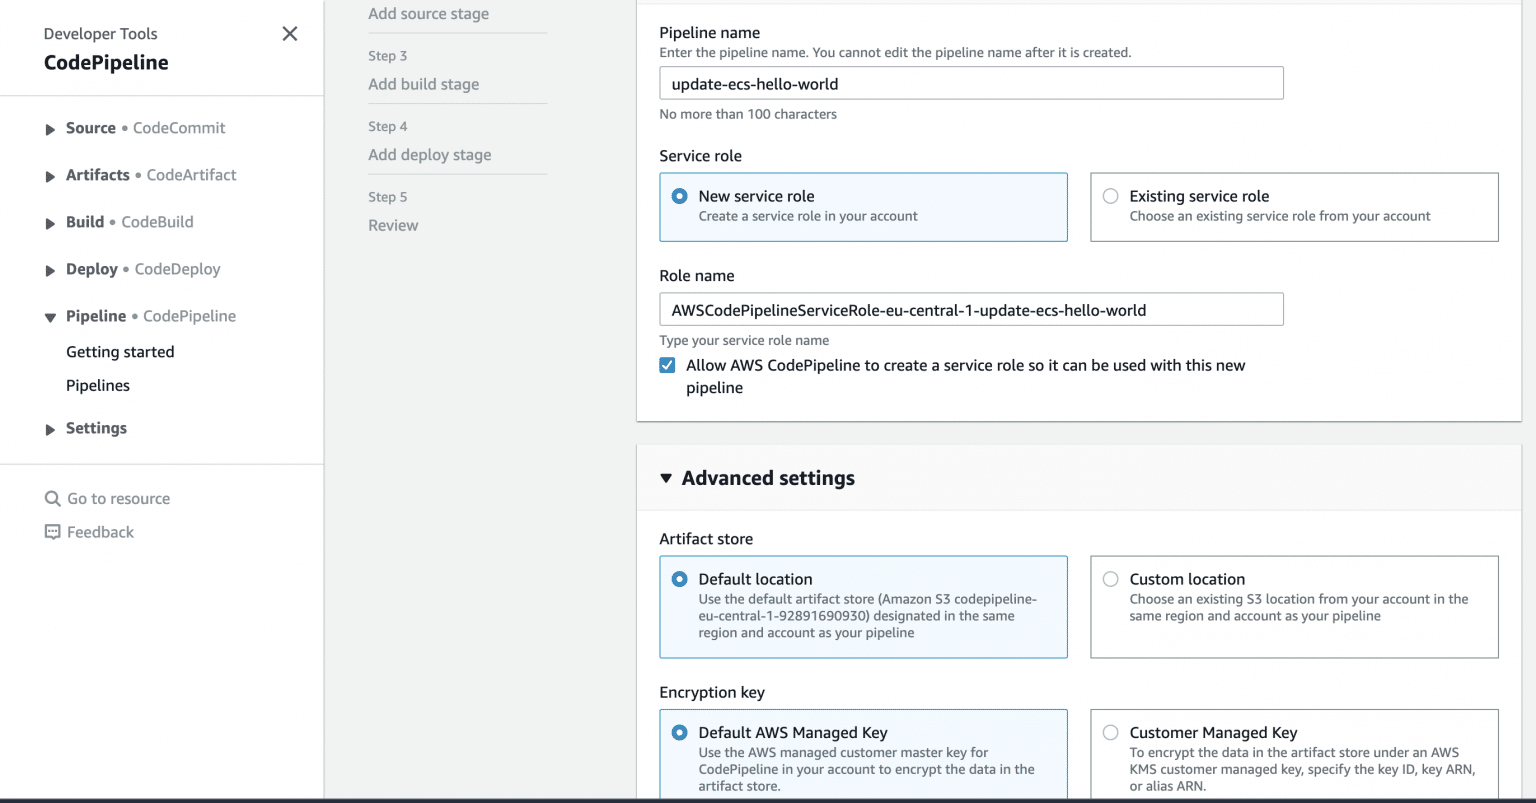Image resolution: width=1536 pixels, height=803 pixels.
Task: Expand the Settings section
Action: pyautogui.click(x=50, y=428)
